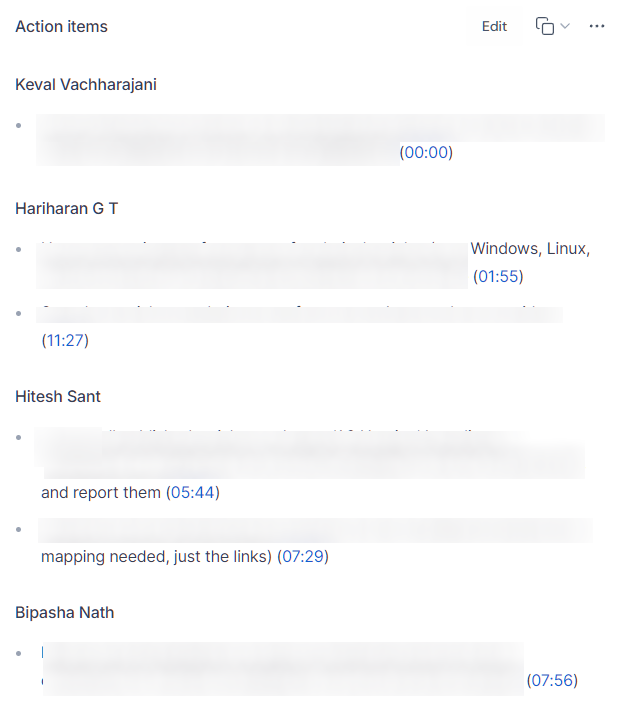The image size is (620, 706).
Task: Click the Action items heading
Action: 61,27
